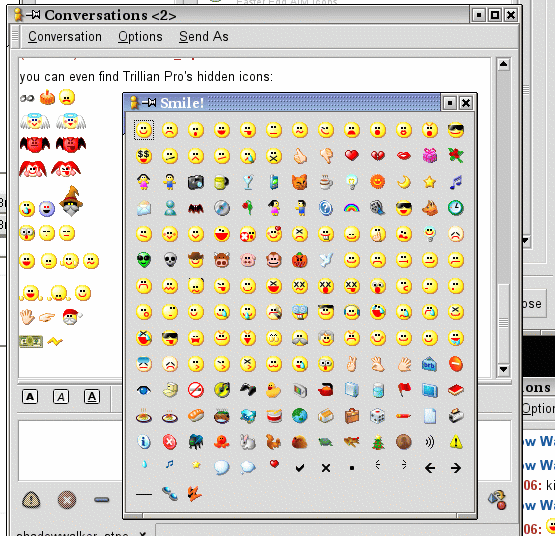This screenshot has width=555, height=536.
Task: Select the blue info circle emoticon
Action: pyautogui.click(x=144, y=442)
